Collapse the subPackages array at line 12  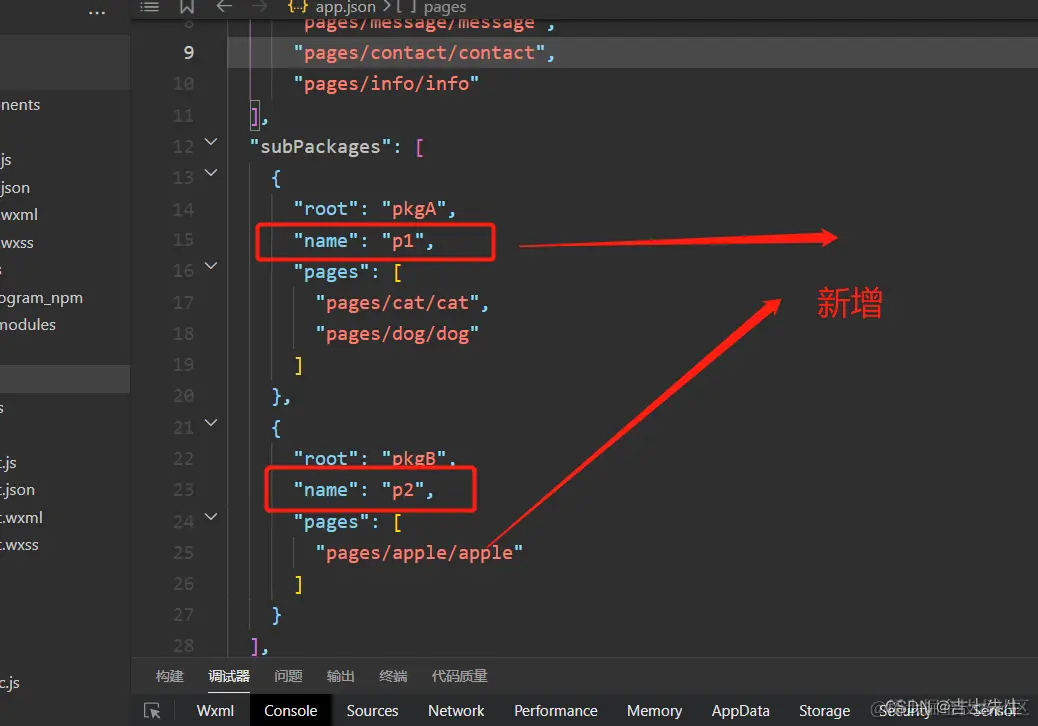(x=211, y=142)
